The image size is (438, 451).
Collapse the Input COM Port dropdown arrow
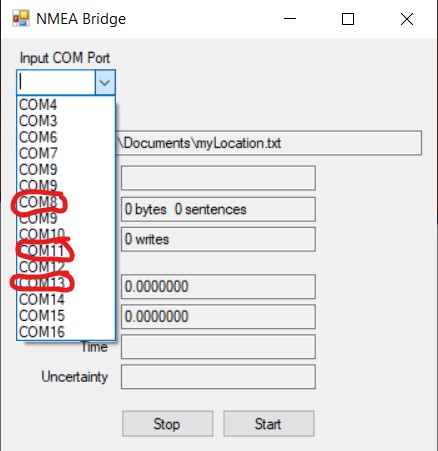click(105, 82)
